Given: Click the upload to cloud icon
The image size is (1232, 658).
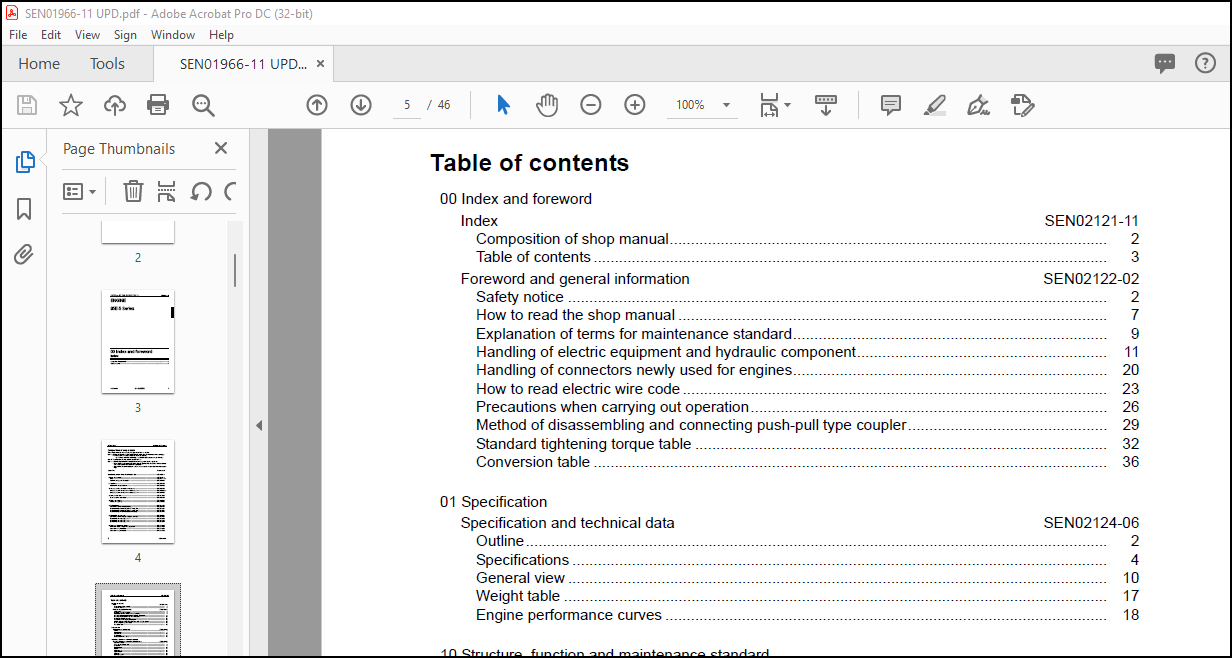Looking at the screenshot, I should [x=115, y=105].
